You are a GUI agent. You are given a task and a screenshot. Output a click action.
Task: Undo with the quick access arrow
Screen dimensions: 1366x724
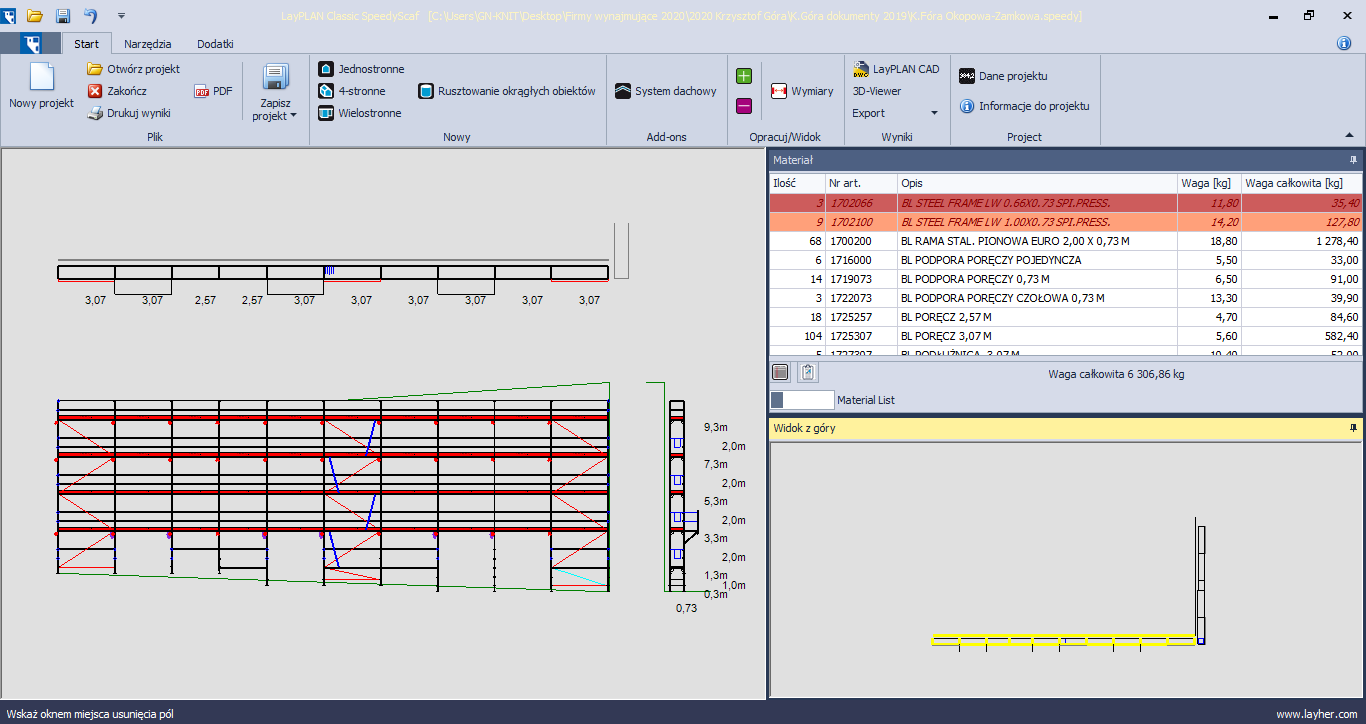tap(90, 16)
